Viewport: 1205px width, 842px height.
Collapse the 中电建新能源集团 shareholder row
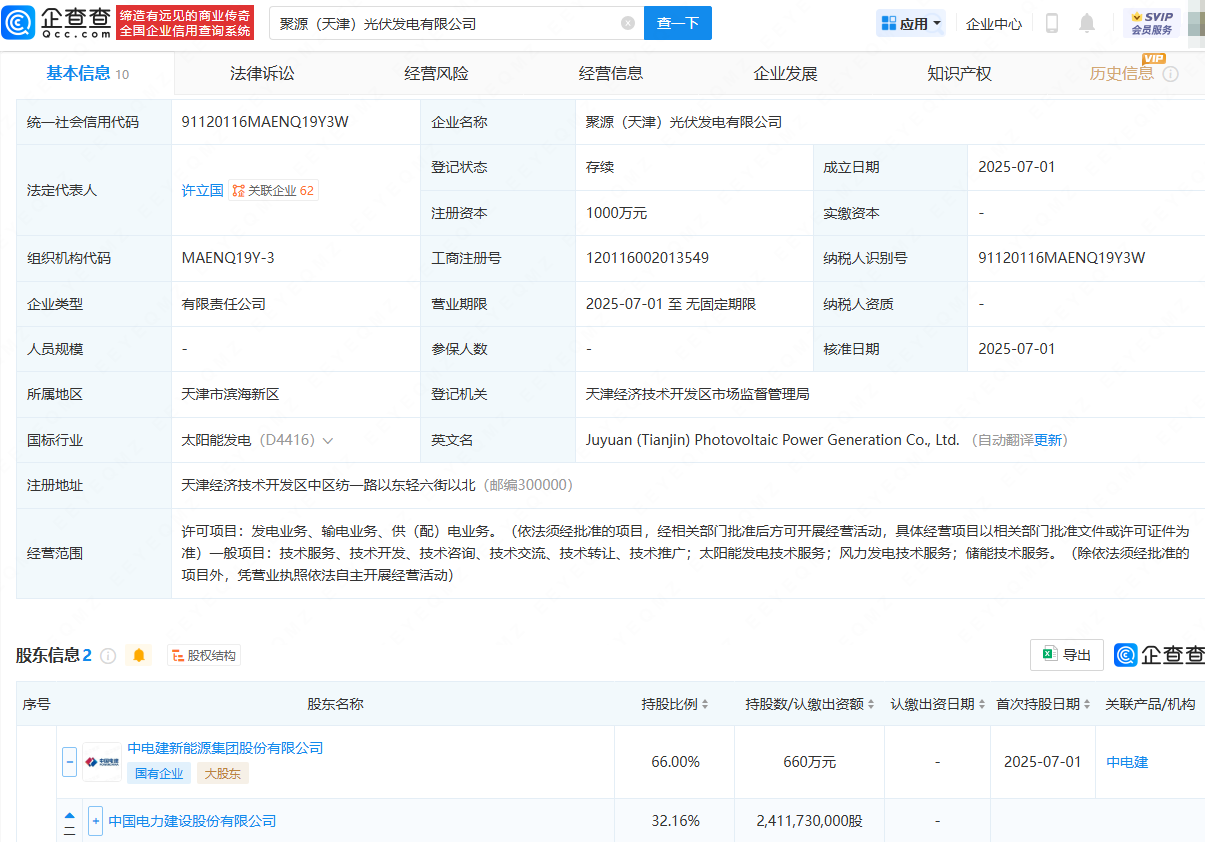pos(69,762)
